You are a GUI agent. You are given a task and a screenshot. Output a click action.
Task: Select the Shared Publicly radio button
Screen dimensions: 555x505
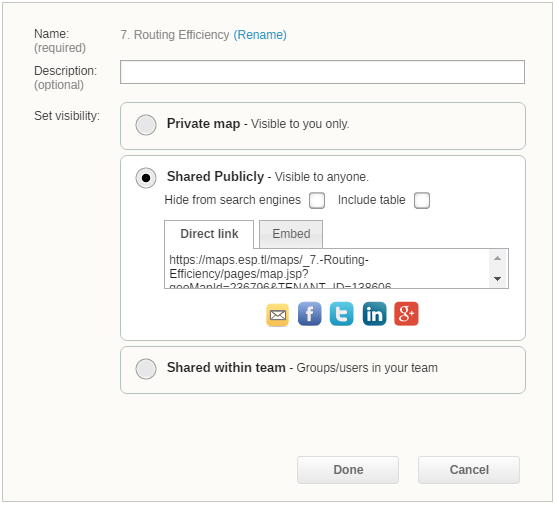point(146,178)
